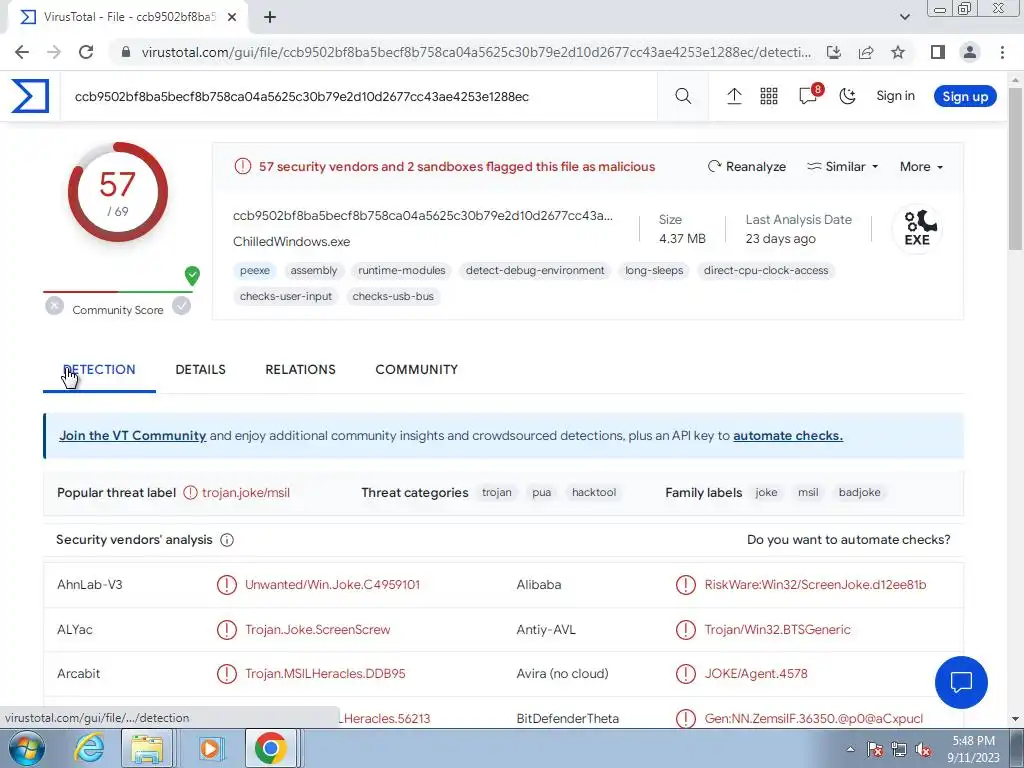This screenshot has width=1024, height=768.
Task: Click the browser forward arrow
Action: [x=54, y=52]
